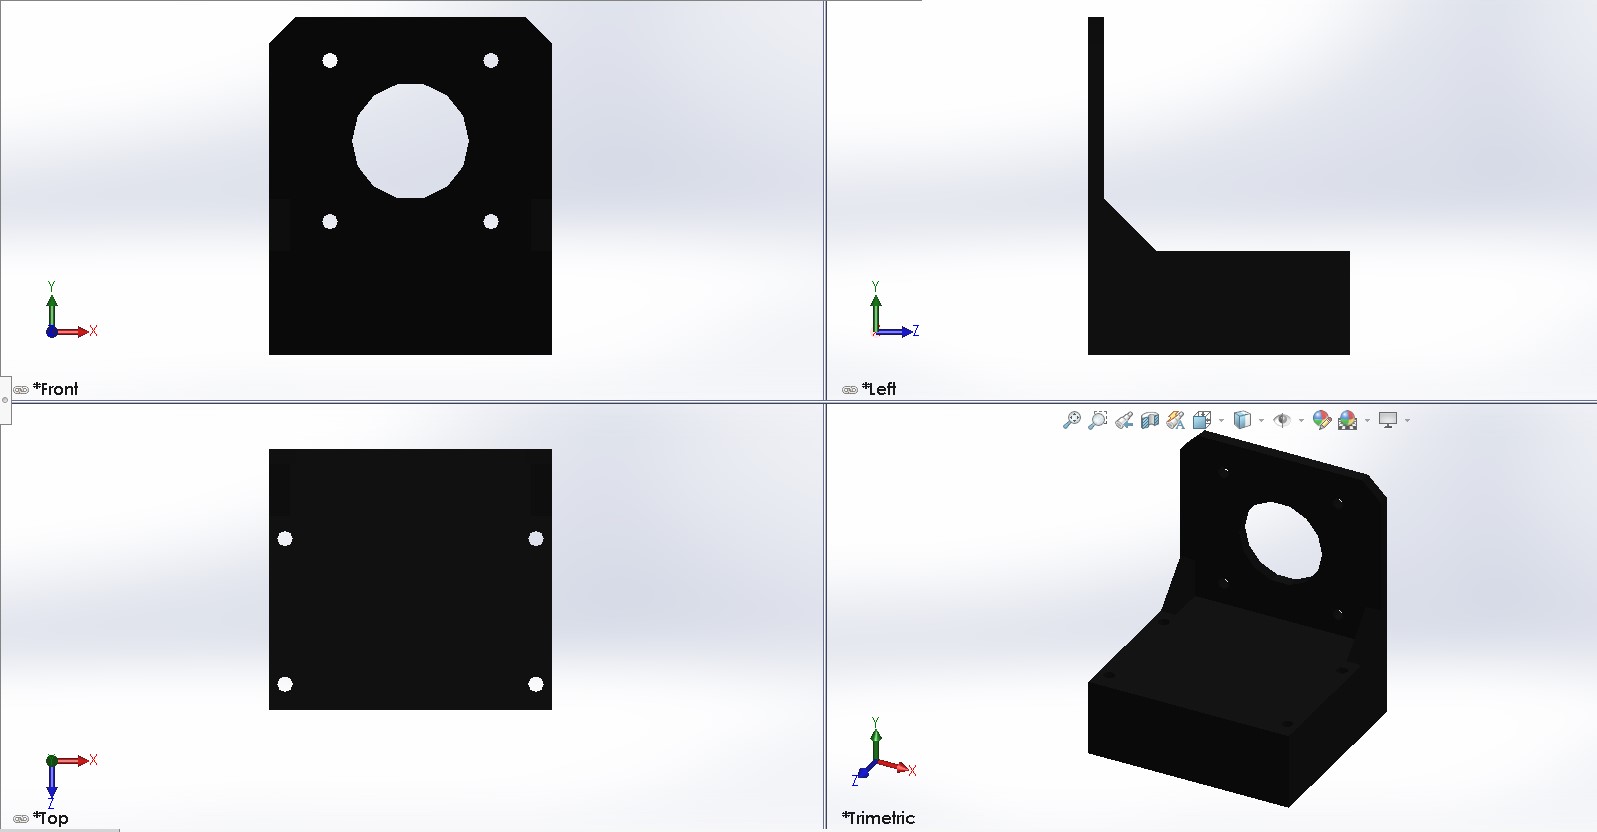Select the upper-left mounting hole in Front view
This screenshot has height=832, width=1597.
pyautogui.click(x=330, y=61)
